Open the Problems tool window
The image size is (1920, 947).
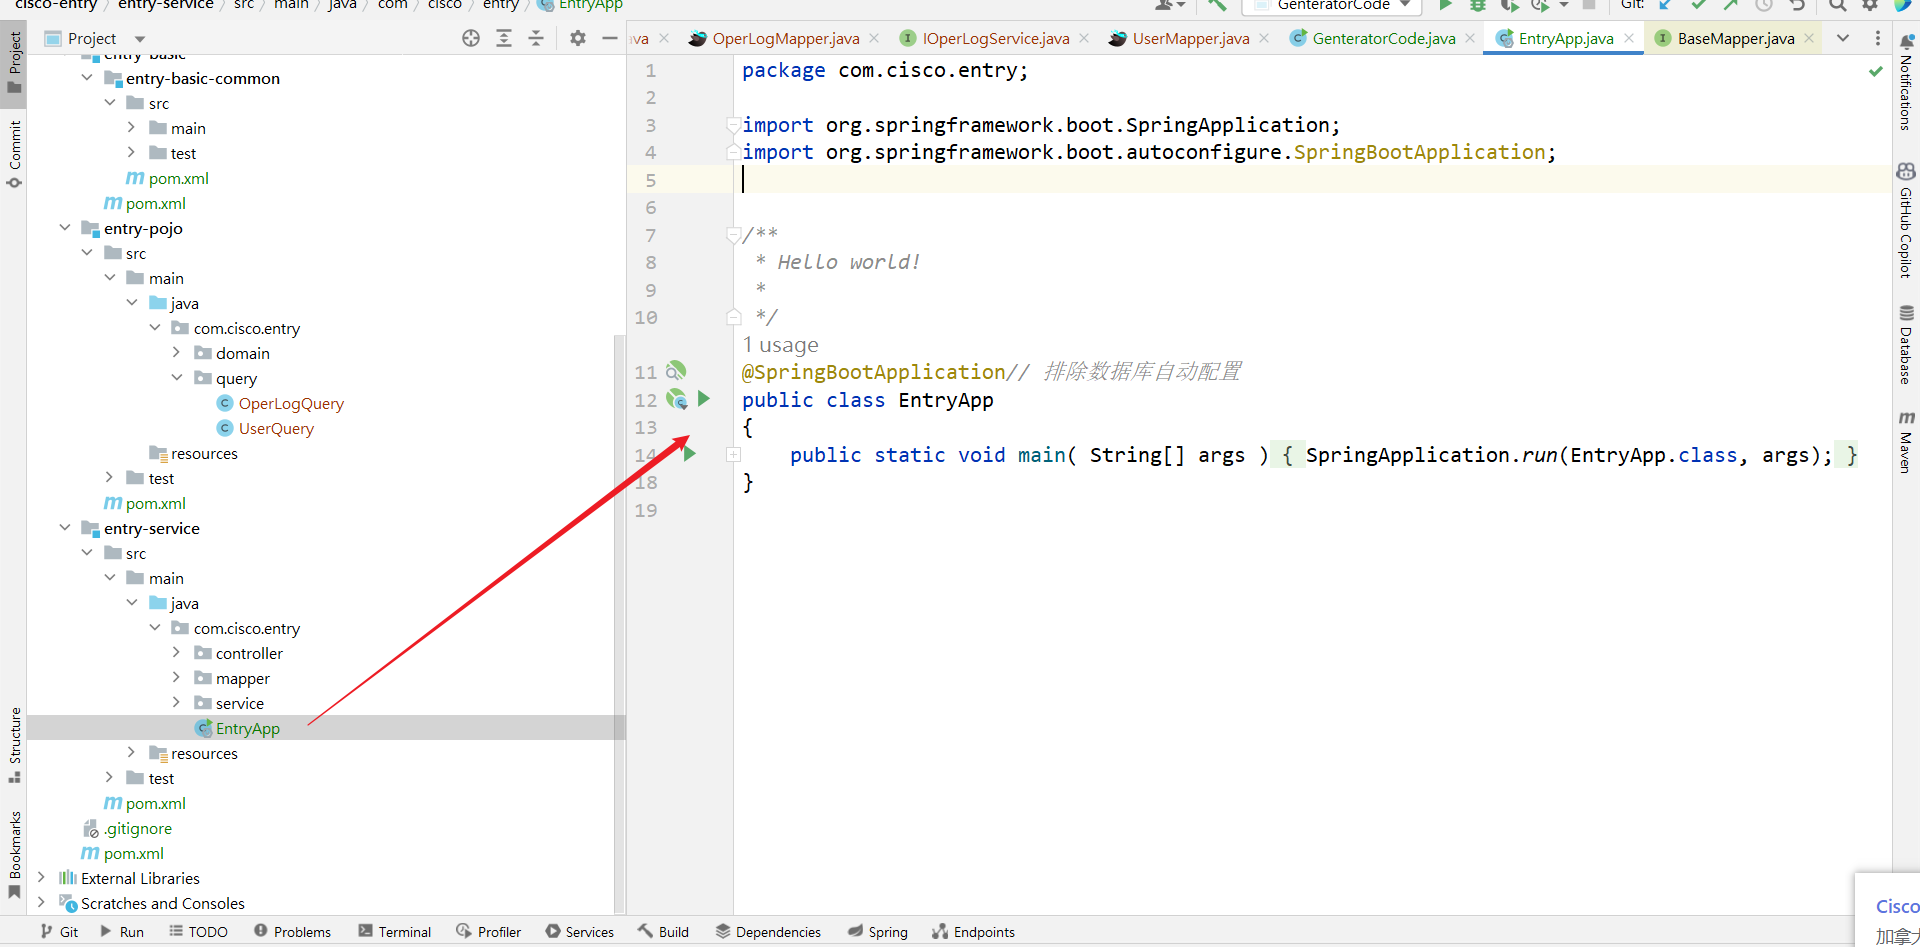point(292,931)
